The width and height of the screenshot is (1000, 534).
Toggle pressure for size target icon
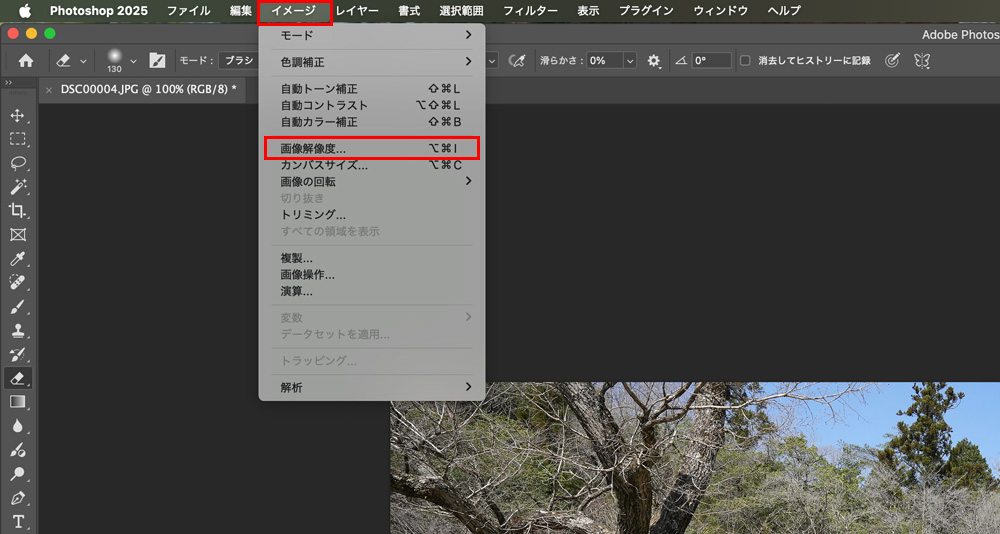point(893,61)
